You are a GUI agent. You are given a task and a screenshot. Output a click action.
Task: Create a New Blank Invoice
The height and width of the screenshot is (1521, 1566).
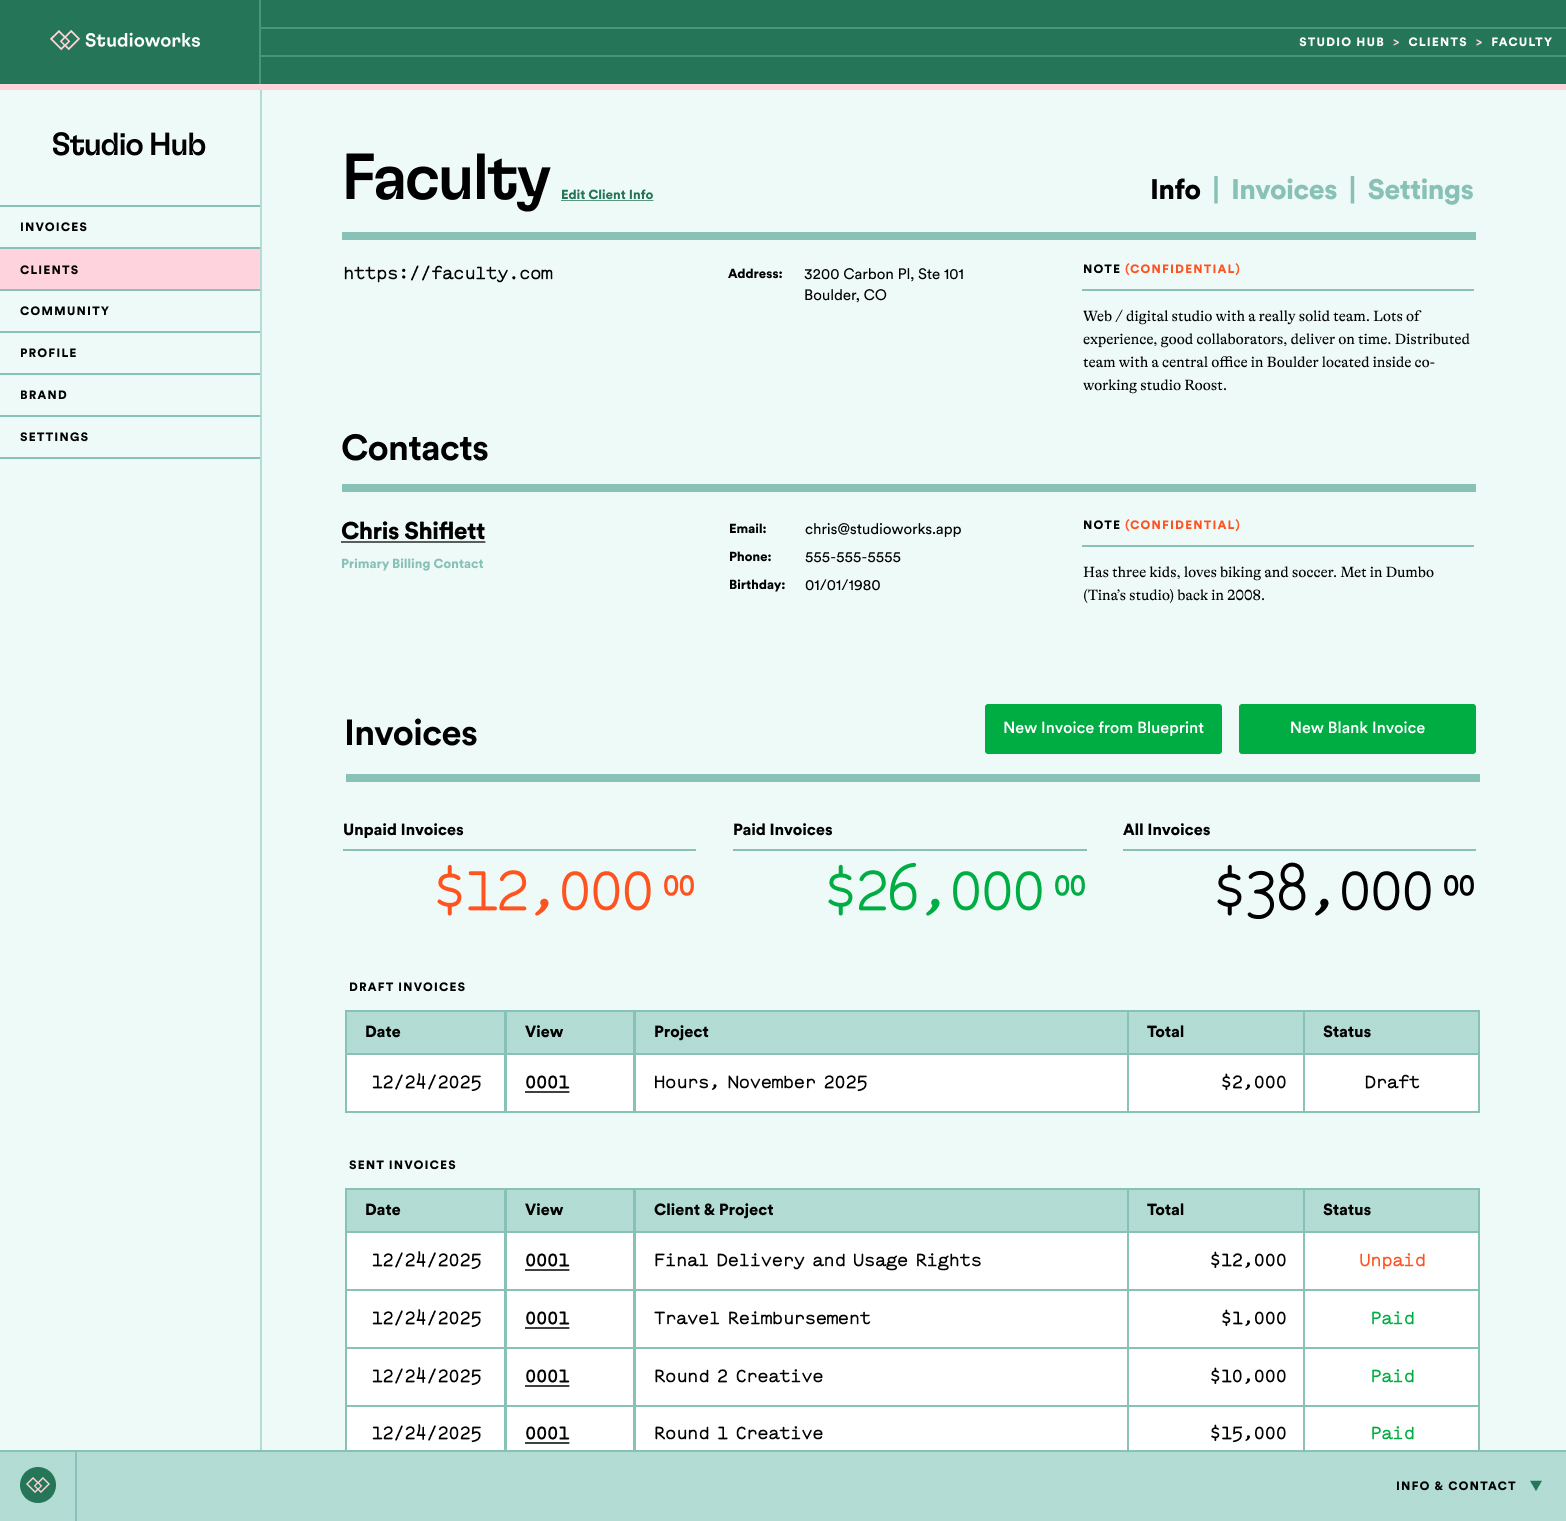[x=1356, y=728]
